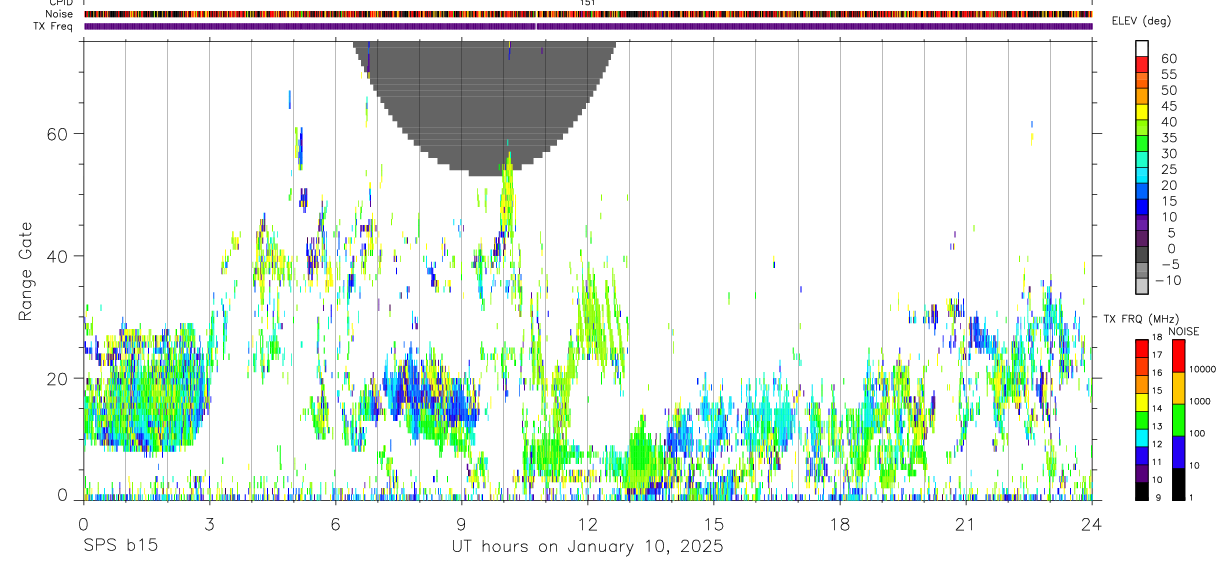The image size is (1228, 567).
Task: Click the 60 tick on Range Gate axis
Action: coord(55,133)
